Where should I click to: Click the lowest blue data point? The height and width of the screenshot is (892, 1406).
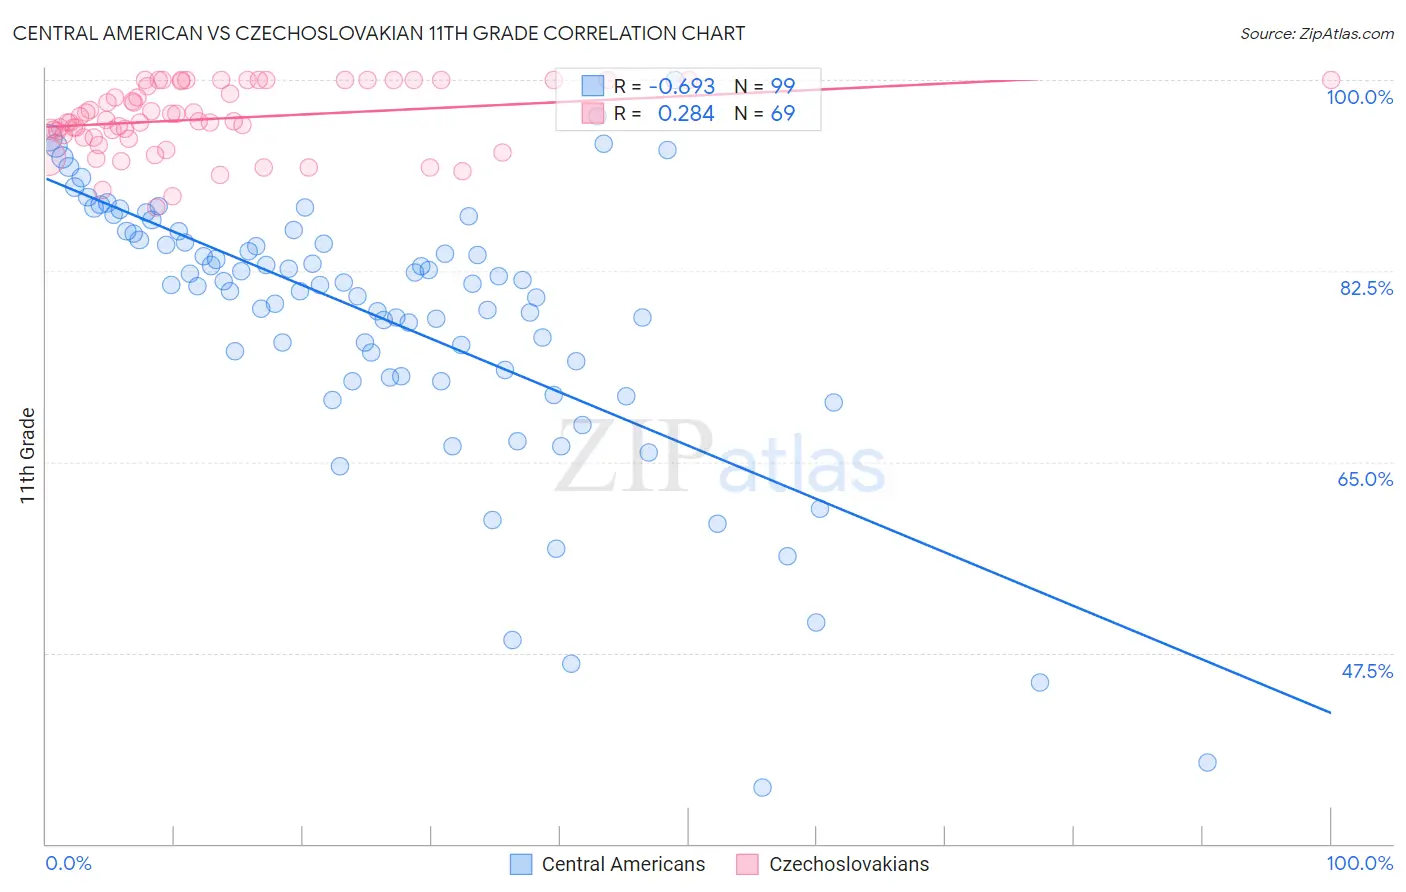pyautogui.click(x=762, y=787)
